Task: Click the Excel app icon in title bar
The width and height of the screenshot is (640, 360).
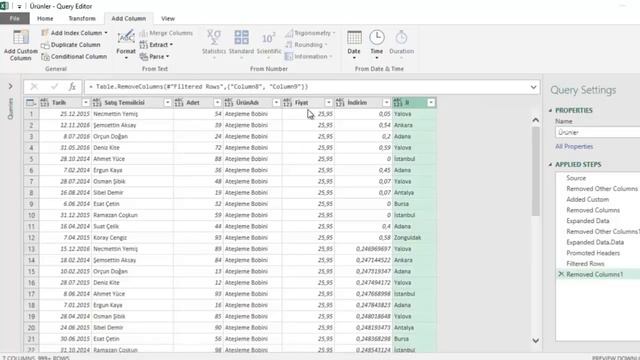Action: (4, 6)
